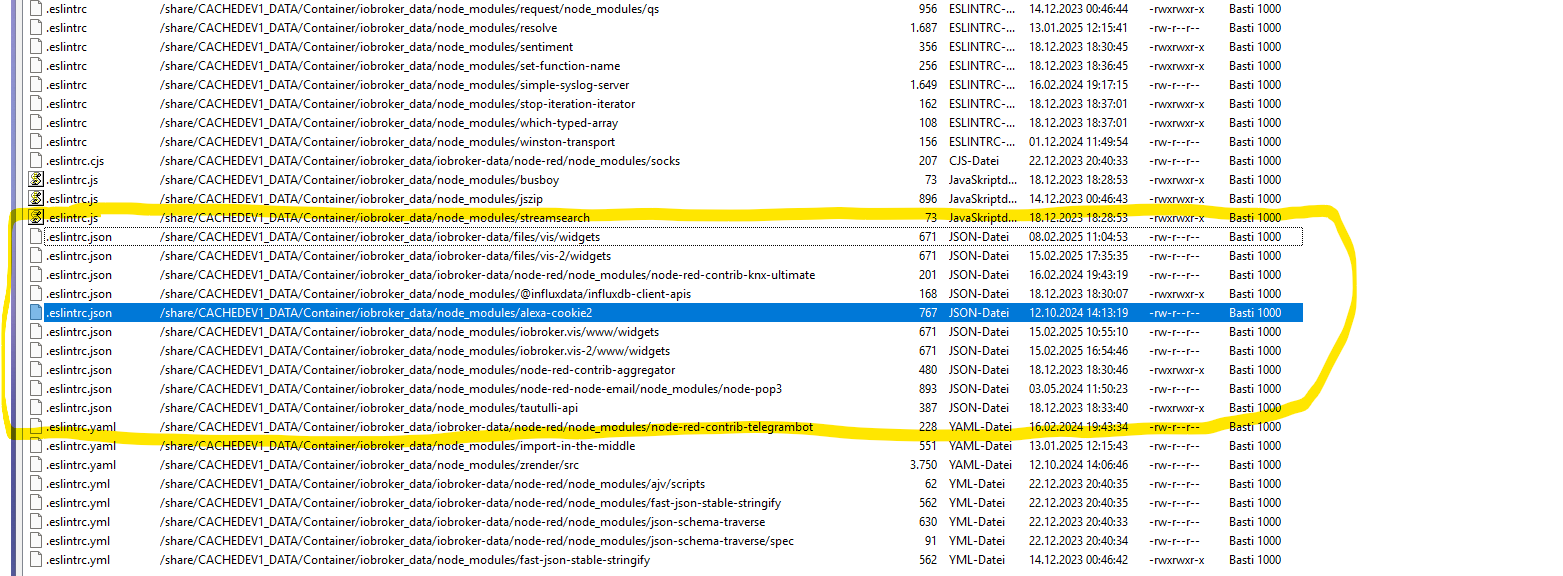The width and height of the screenshot is (1563, 576).
Task: Click the path ending in node_modules/tautulli-api
Action: tap(369, 408)
